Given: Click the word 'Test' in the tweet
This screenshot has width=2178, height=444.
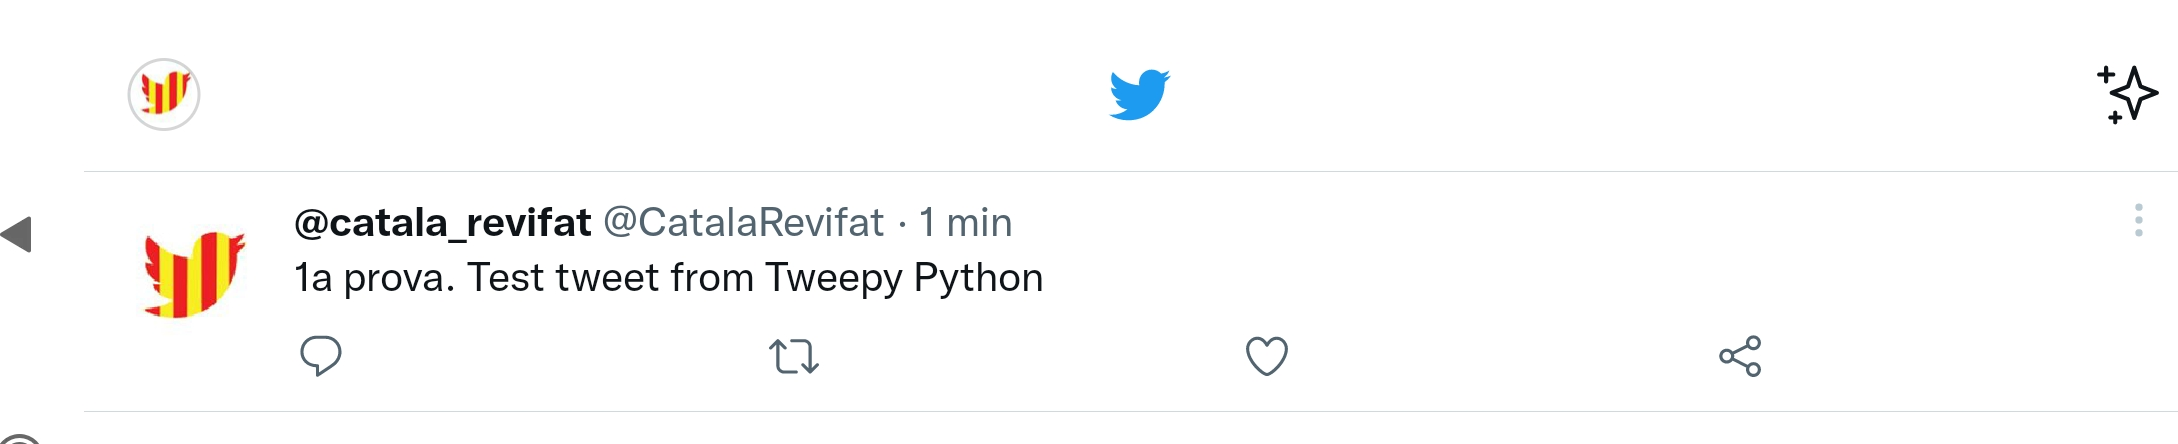Looking at the screenshot, I should point(506,278).
